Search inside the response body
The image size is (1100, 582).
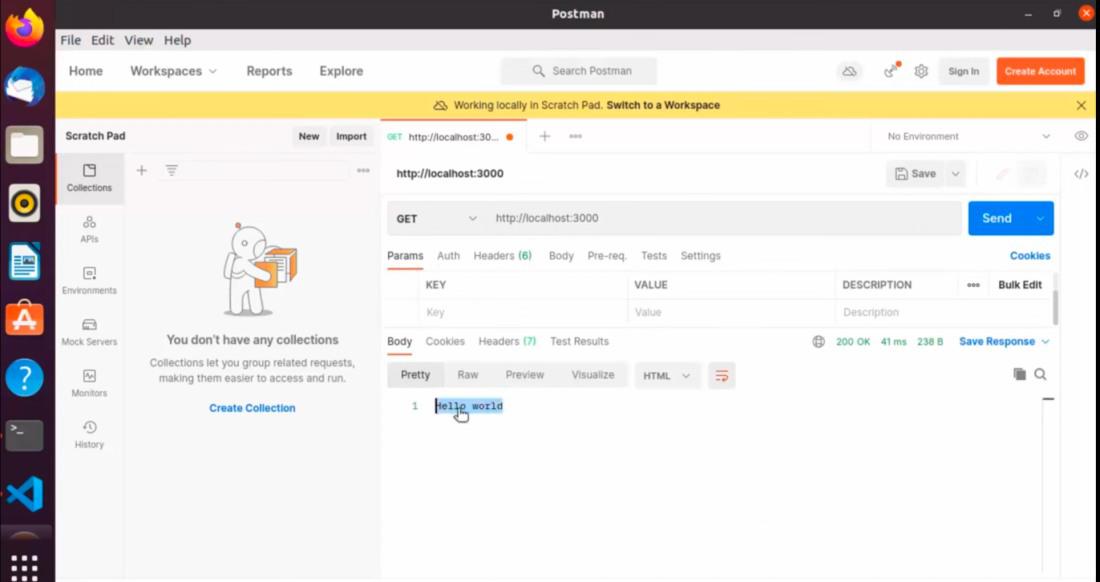pyautogui.click(x=1040, y=374)
